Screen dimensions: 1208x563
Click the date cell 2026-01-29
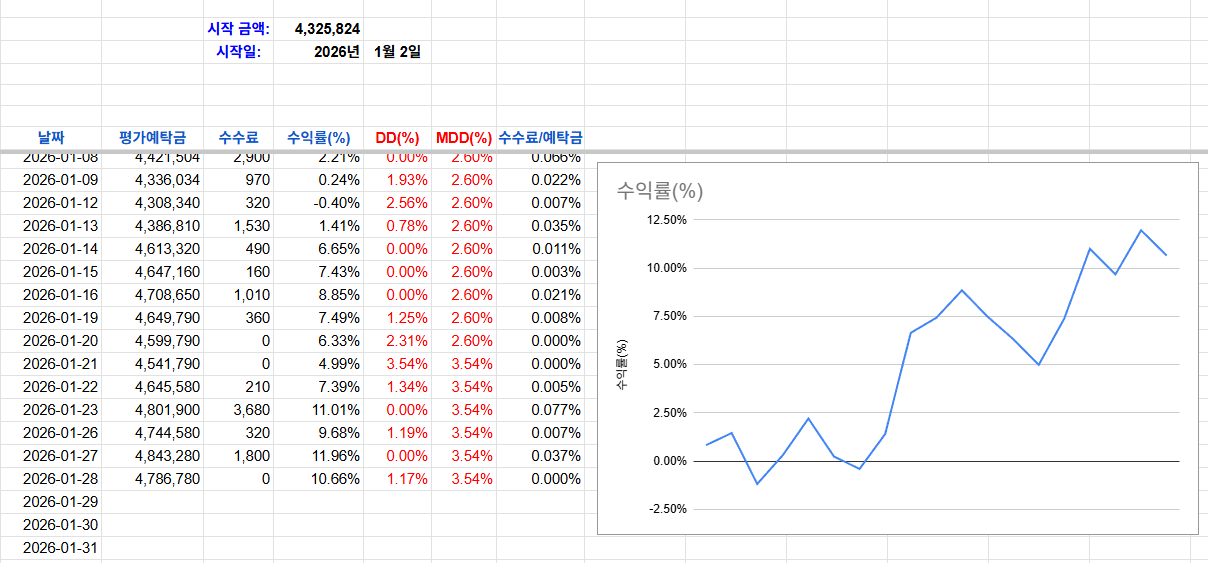[51, 502]
